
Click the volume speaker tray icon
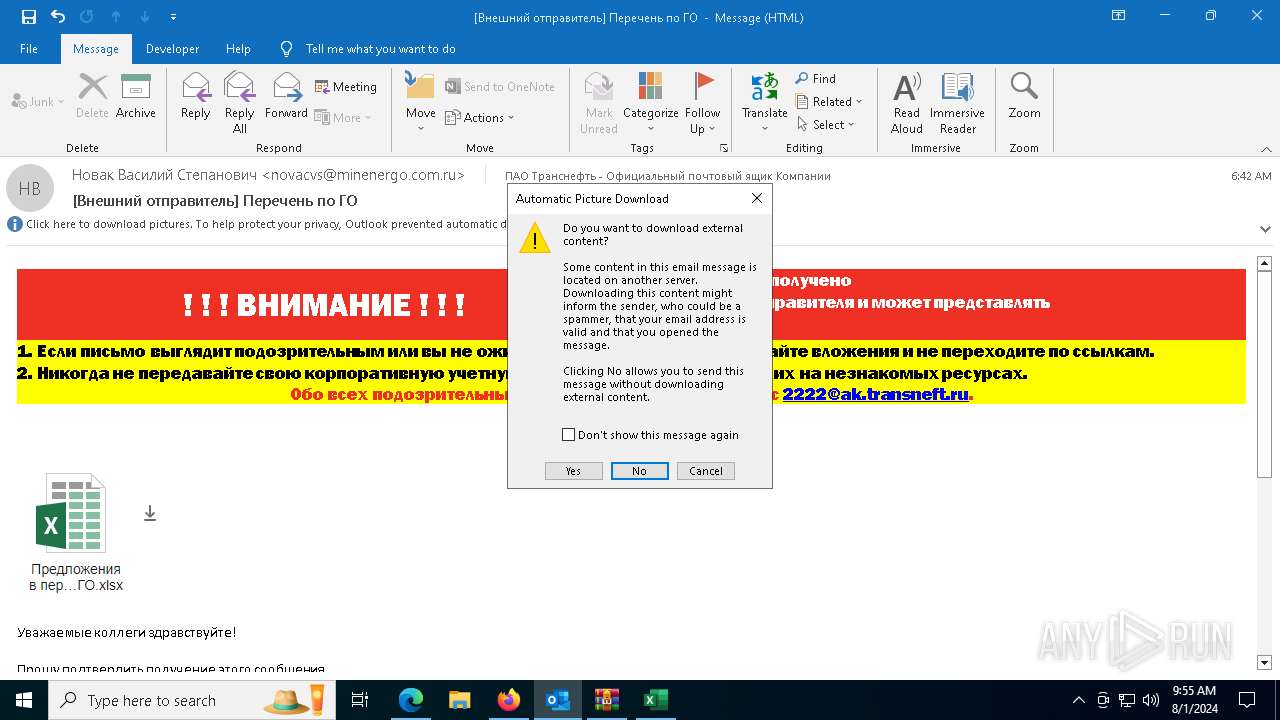tap(1150, 700)
